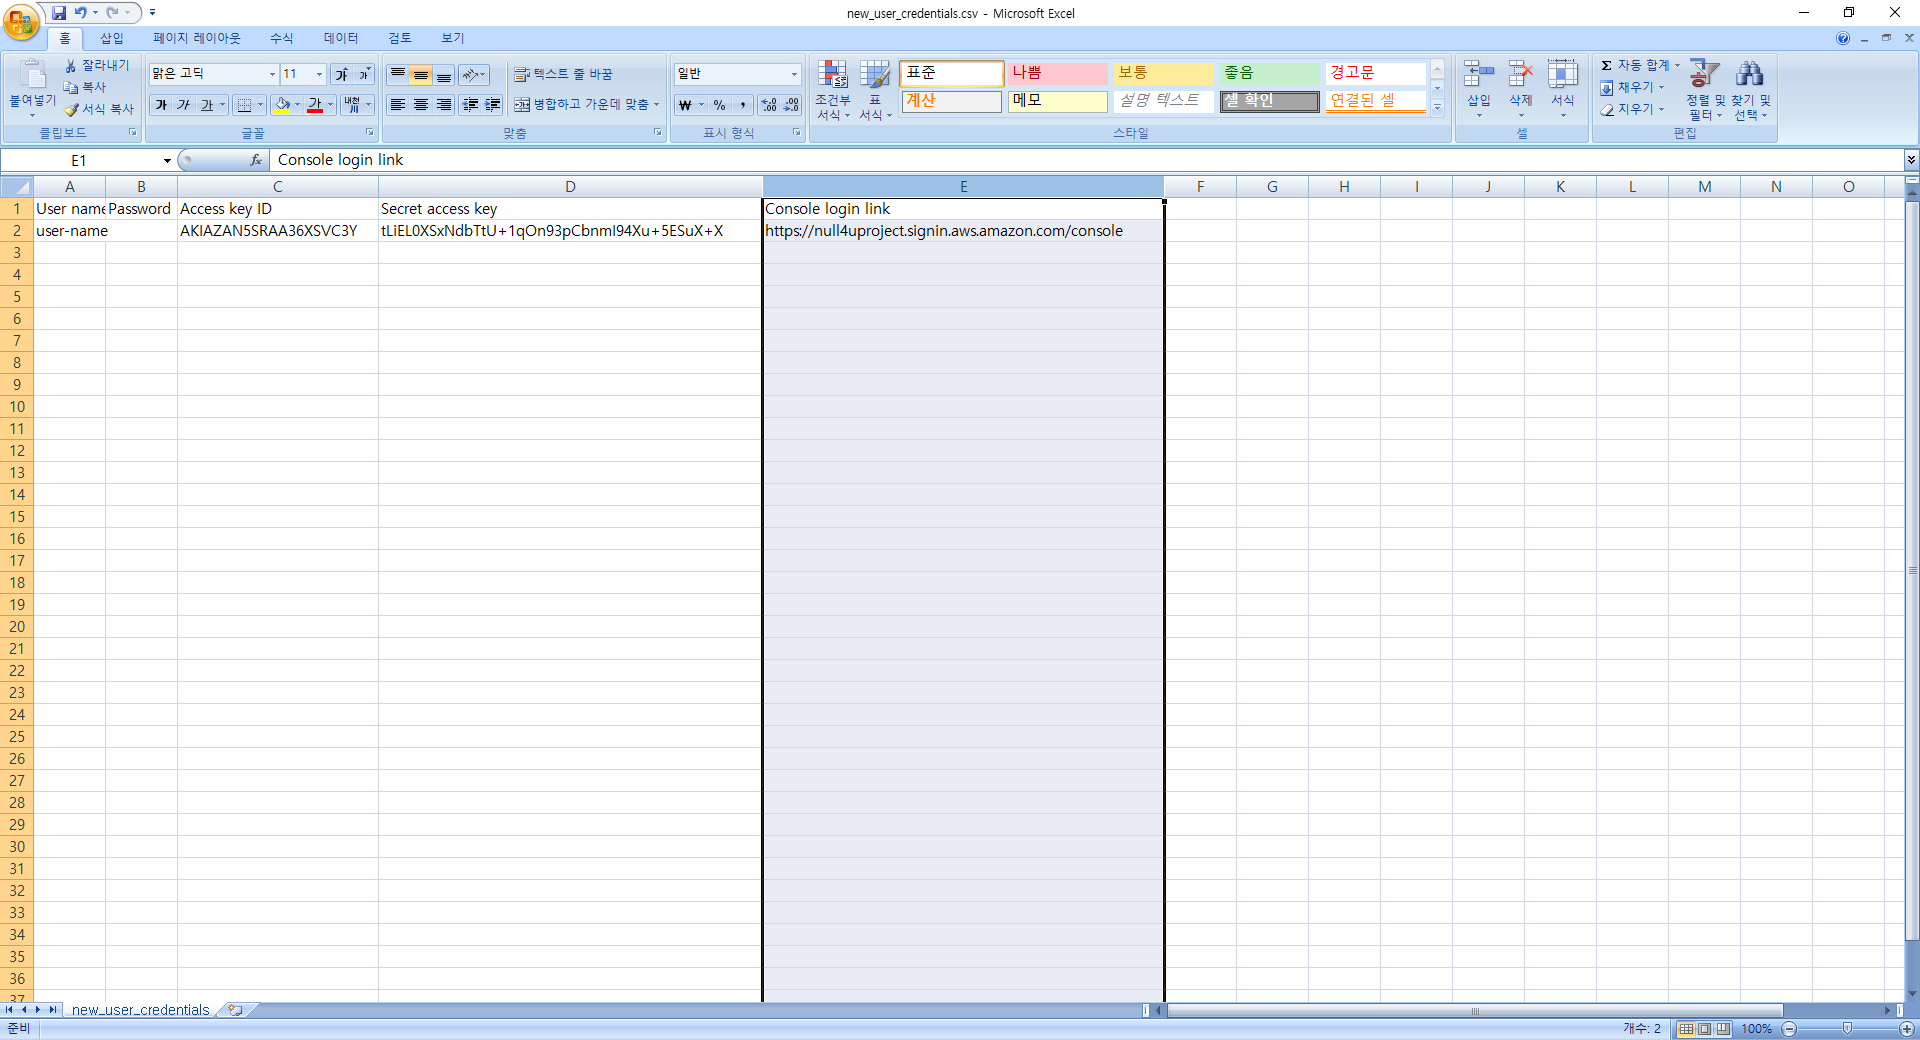Apply yellow fill color
The image size is (1920, 1040).
pyautogui.click(x=282, y=105)
